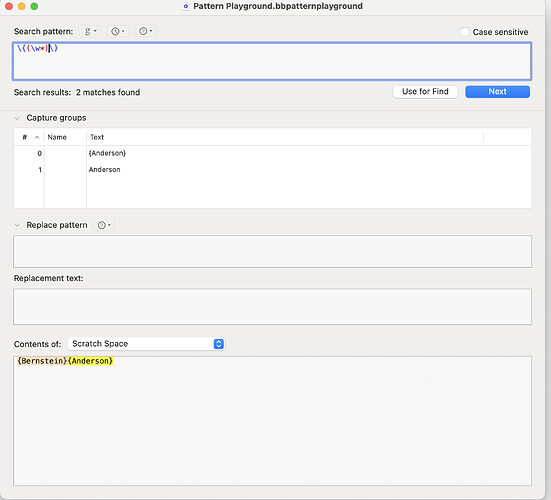Viewport: 551px width, 500px height.
Task: Select capture group row {Anderson}
Action: click(272, 153)
